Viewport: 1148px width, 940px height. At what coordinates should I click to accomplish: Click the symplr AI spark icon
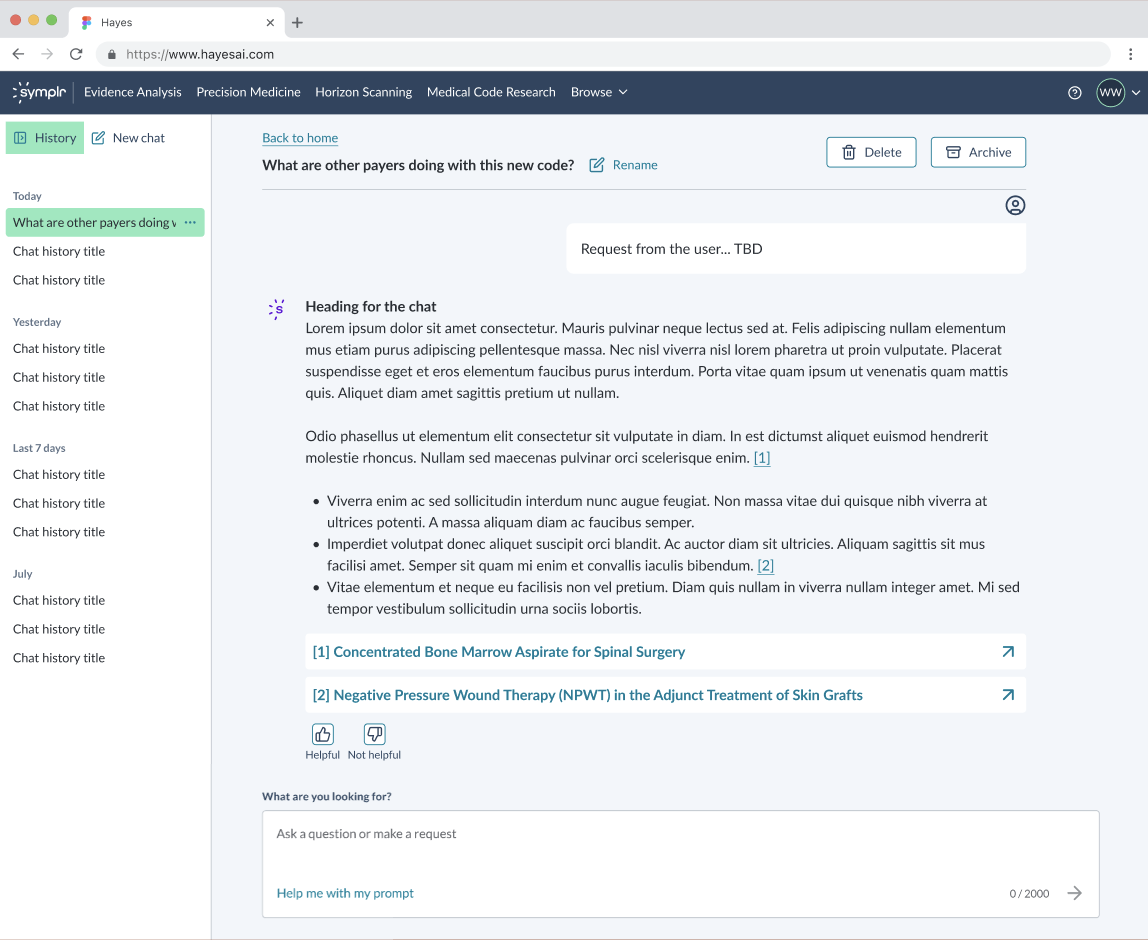click(277, 309)
